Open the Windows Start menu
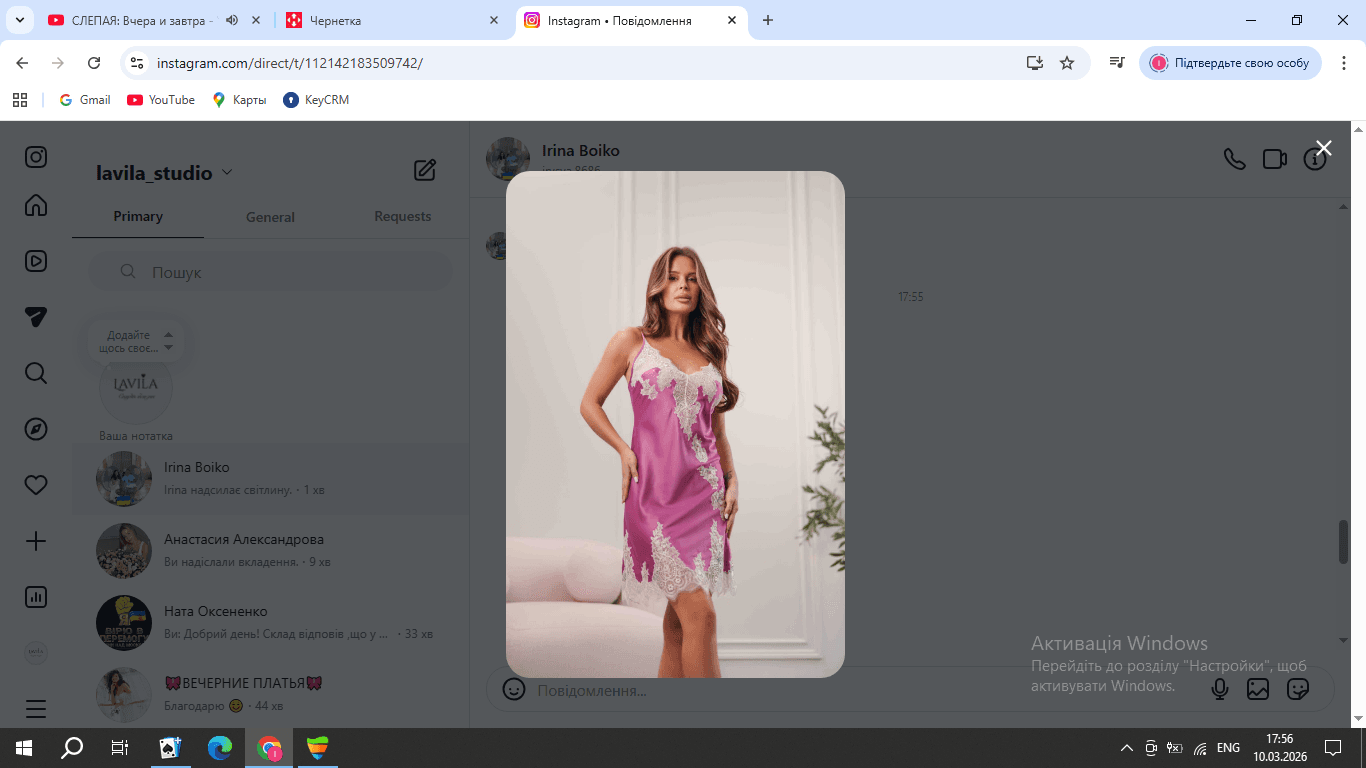 click(24, 747)
